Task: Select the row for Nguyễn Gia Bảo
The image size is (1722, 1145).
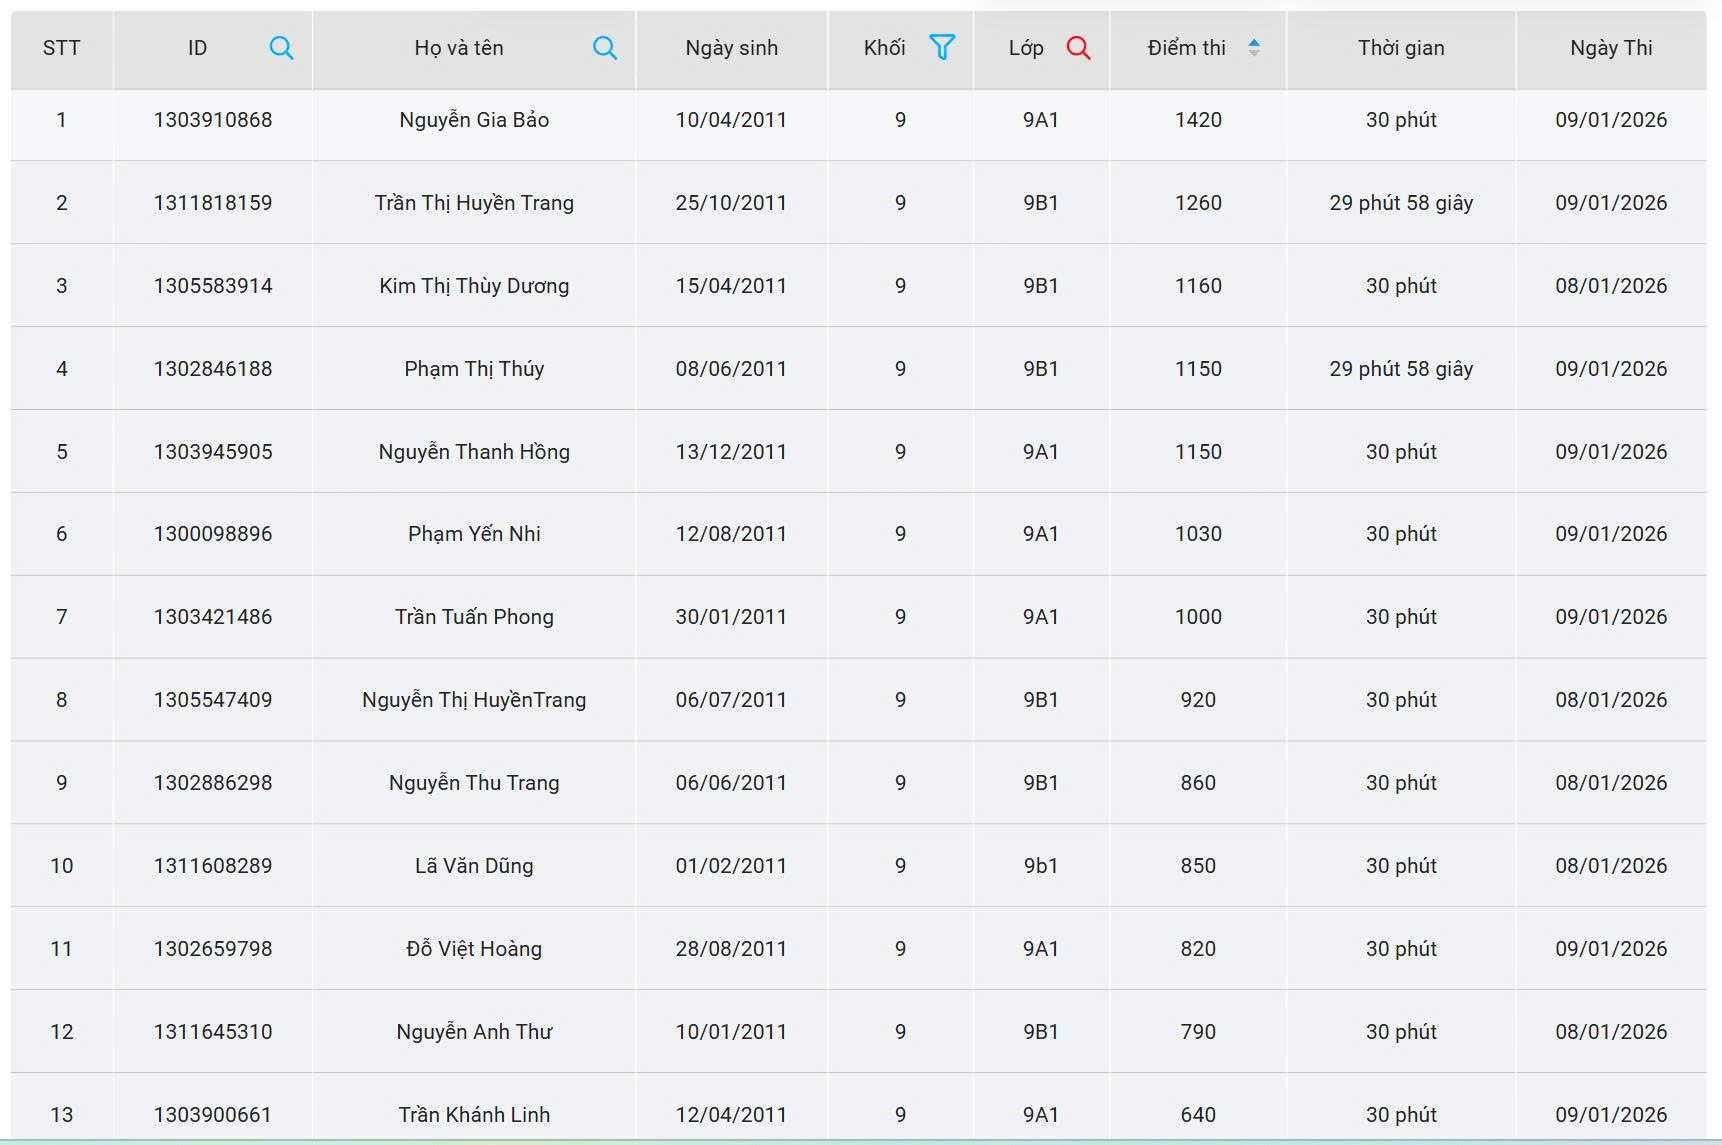Action: click(474, 120)
